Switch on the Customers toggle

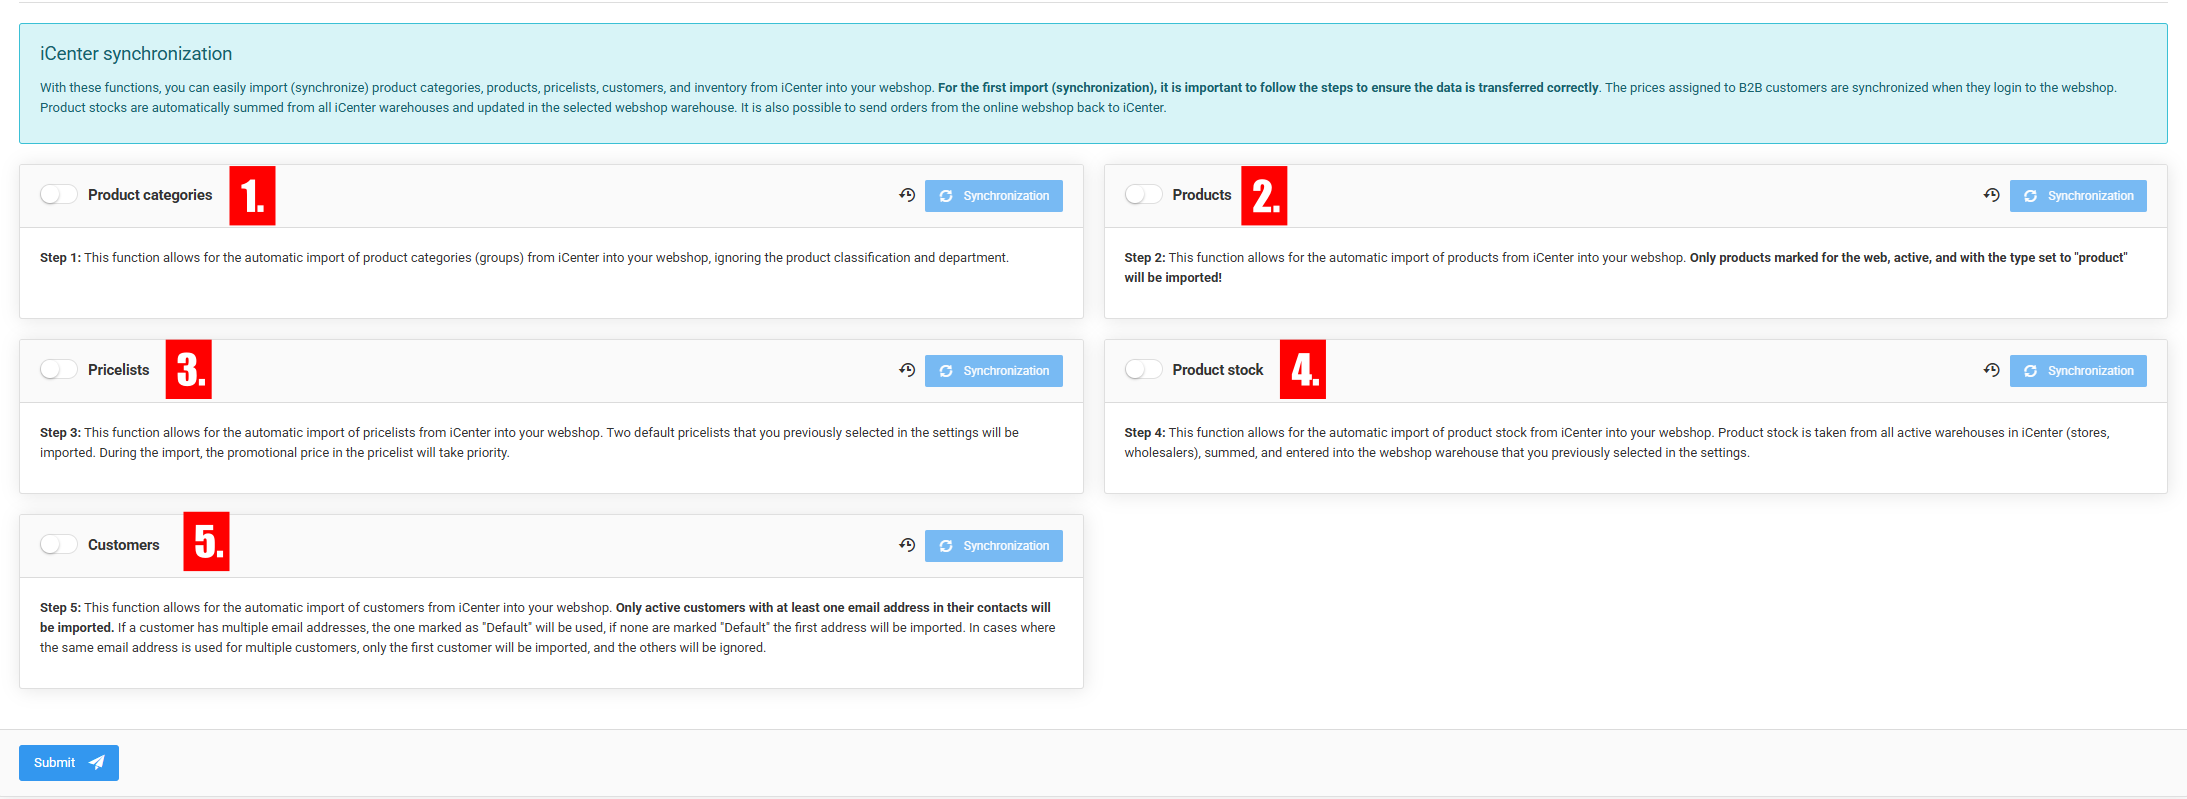point(59,545)
